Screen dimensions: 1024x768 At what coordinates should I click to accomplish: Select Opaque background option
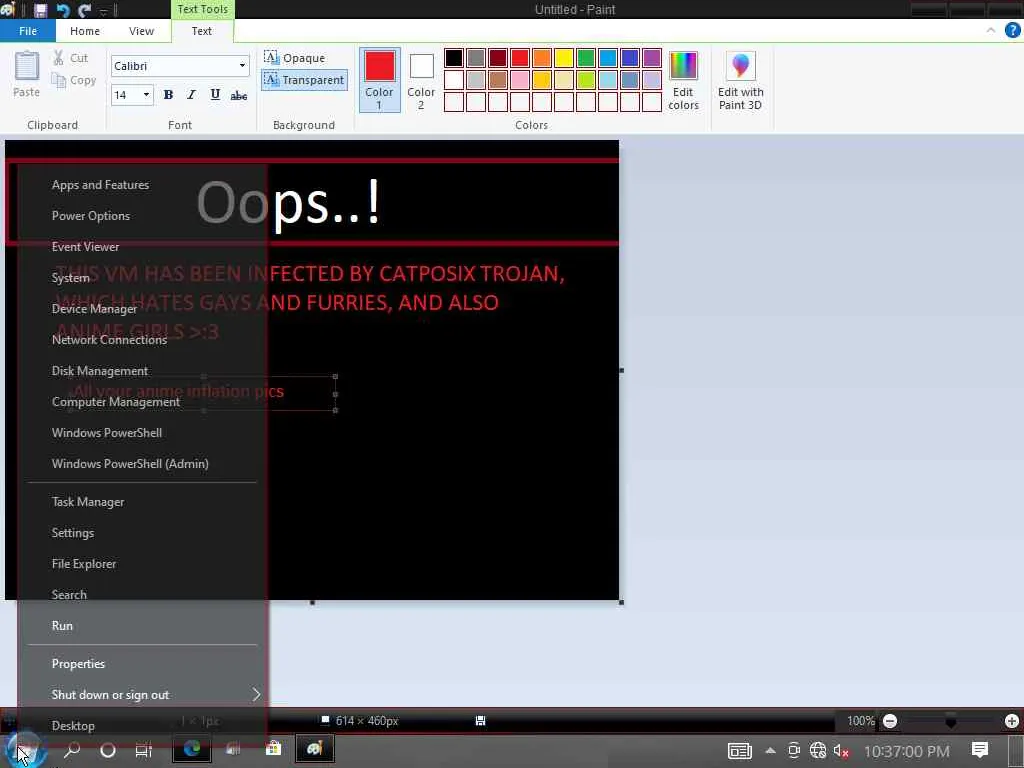coord(295,57)
